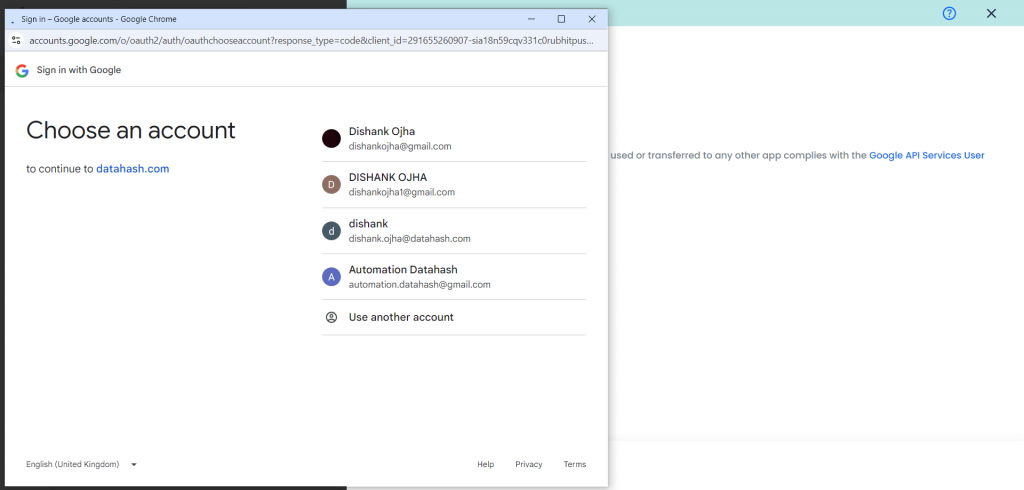Choose account automation.datahash@gmail.com
The image size is (1024, 490).
pos(454,277)
